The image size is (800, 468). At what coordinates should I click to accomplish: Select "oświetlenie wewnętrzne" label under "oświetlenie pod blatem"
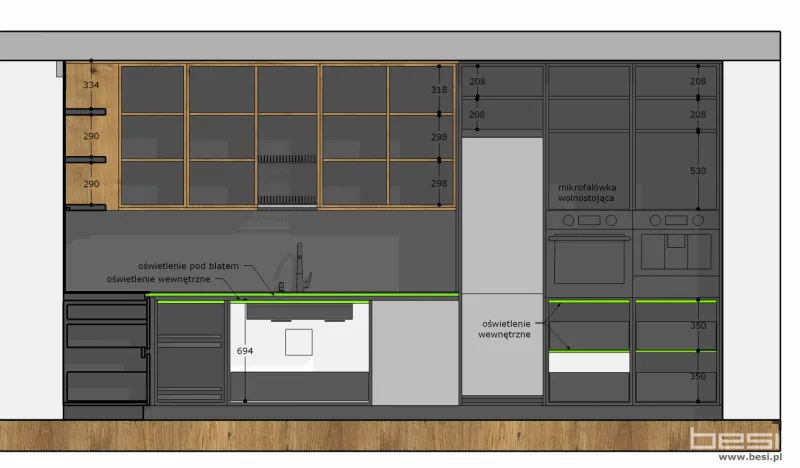pos(158,279)
